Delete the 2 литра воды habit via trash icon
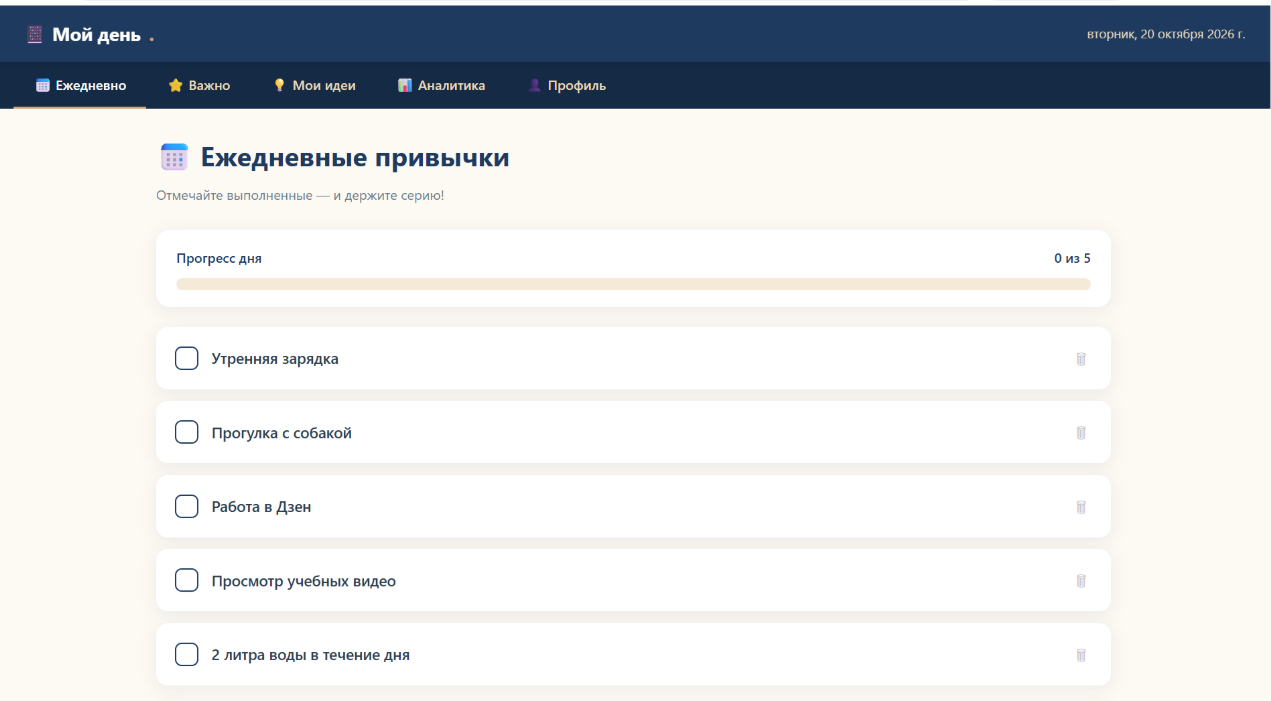This screenshot has height=701, width=1271. [1080, 655]
